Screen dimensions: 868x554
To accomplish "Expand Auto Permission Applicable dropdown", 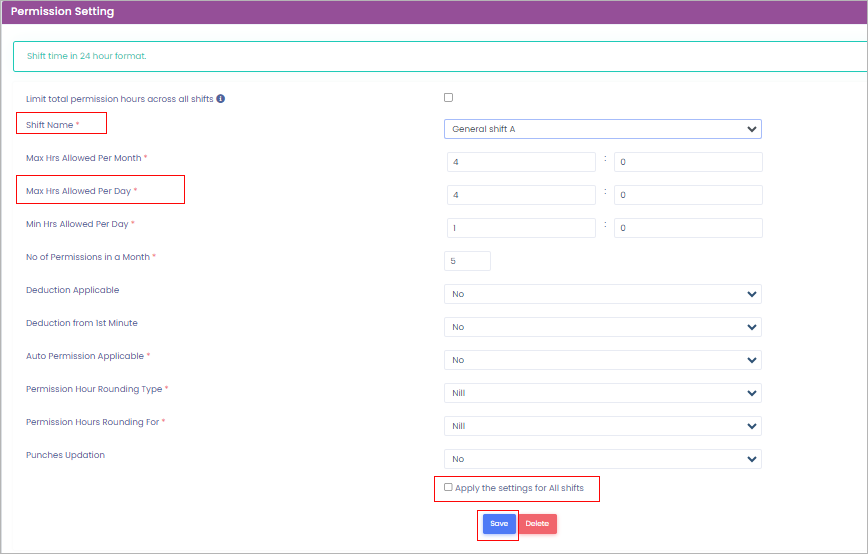I will (602, 360).
